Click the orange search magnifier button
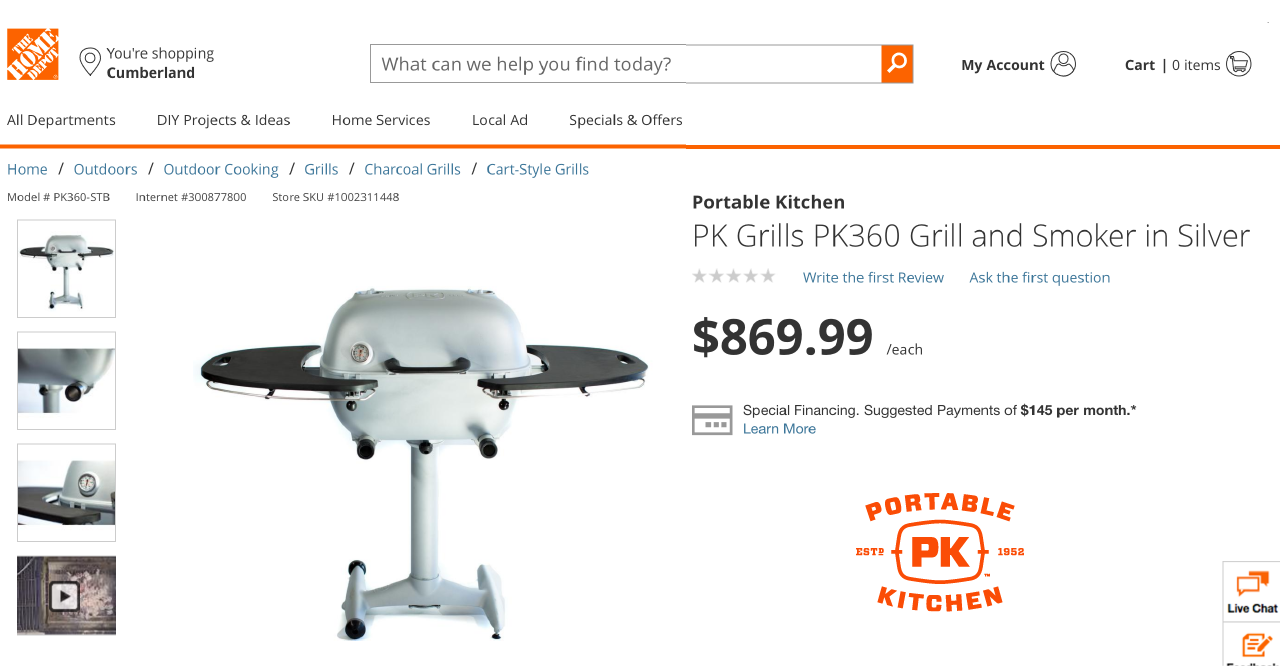The width and height of the screenshot is (1280, 666). [x=897, y=64]
